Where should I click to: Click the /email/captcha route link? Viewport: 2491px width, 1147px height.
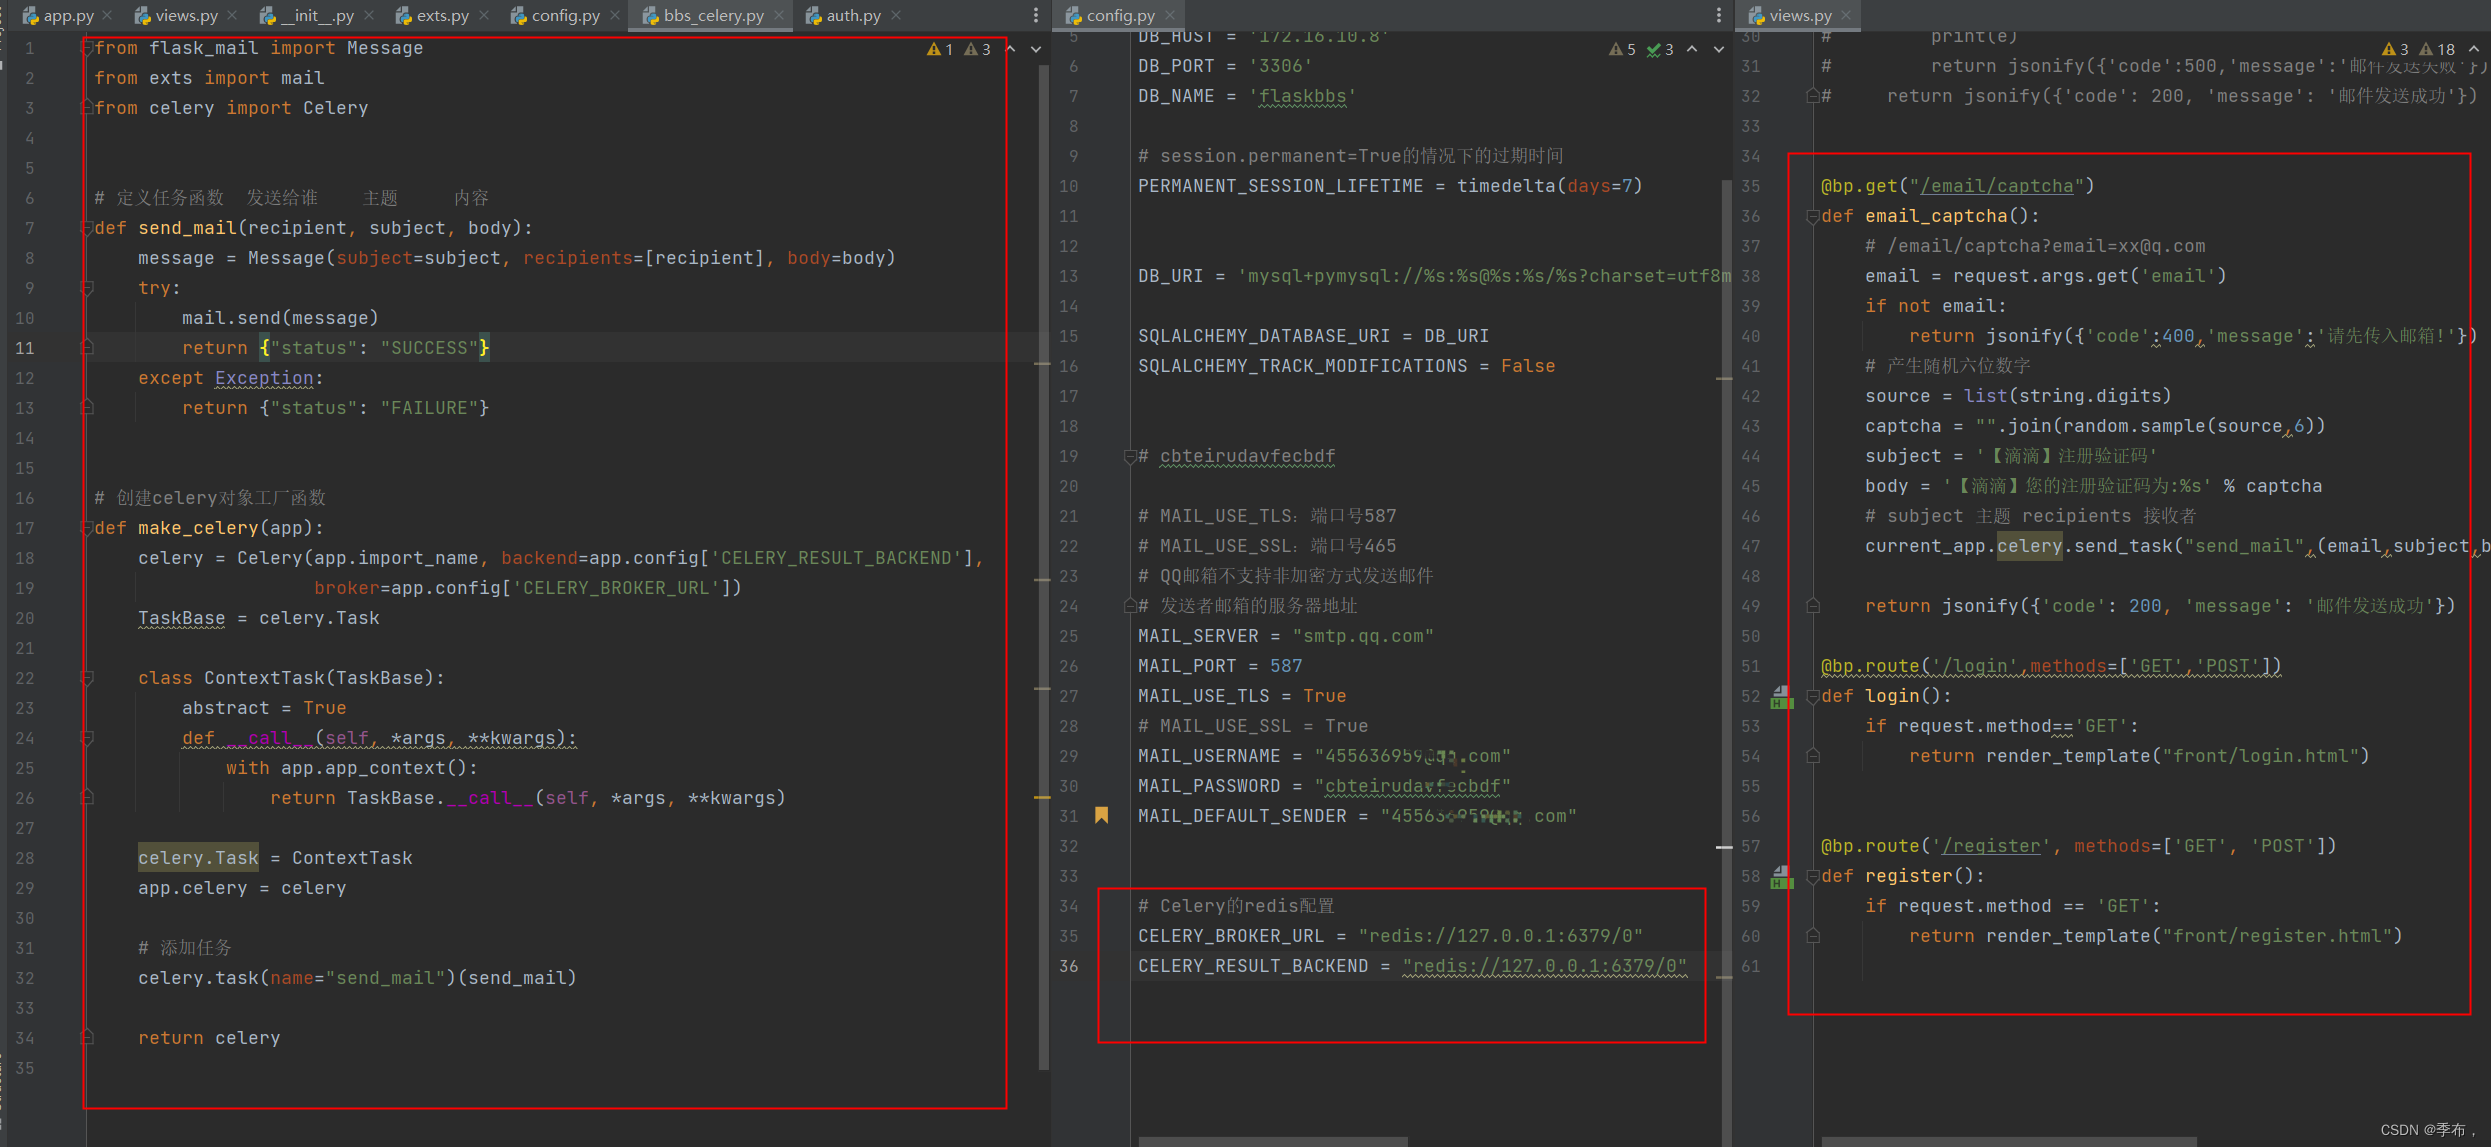click(x=1996, y=186)
